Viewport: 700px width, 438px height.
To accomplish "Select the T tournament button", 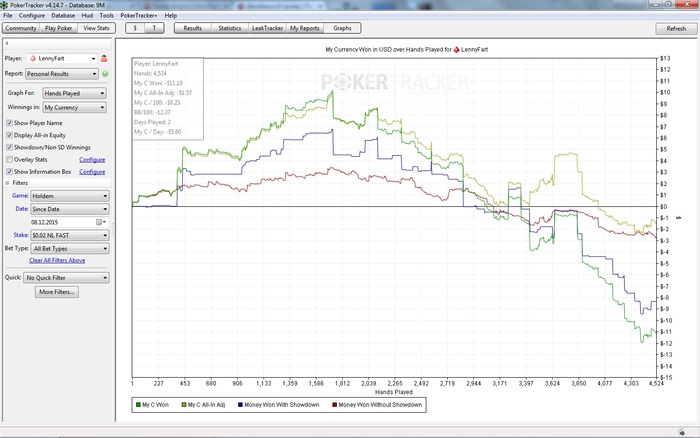I will pyautogui.click(x=154, y=28).
